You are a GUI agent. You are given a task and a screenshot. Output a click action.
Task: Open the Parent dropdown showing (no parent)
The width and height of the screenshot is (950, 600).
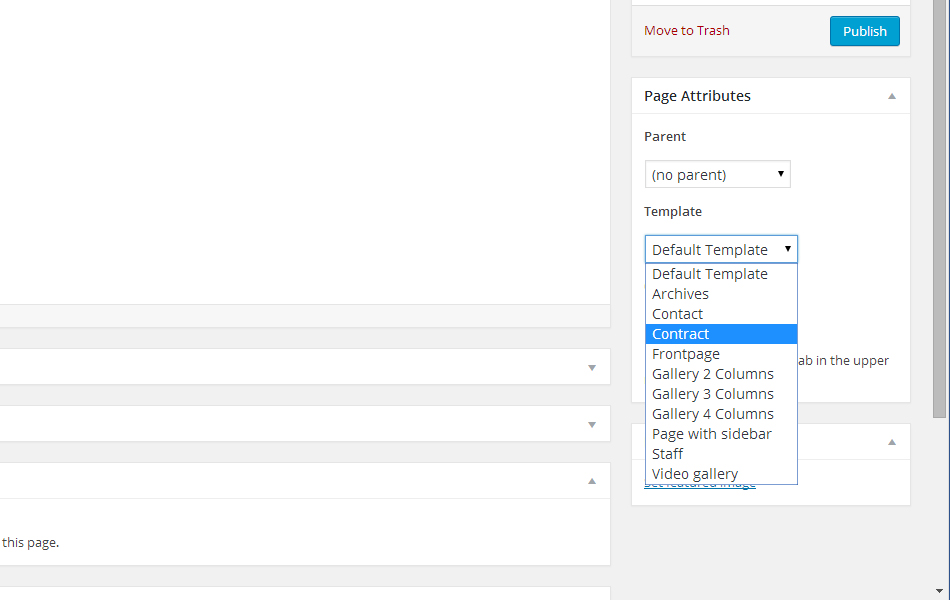717,175
